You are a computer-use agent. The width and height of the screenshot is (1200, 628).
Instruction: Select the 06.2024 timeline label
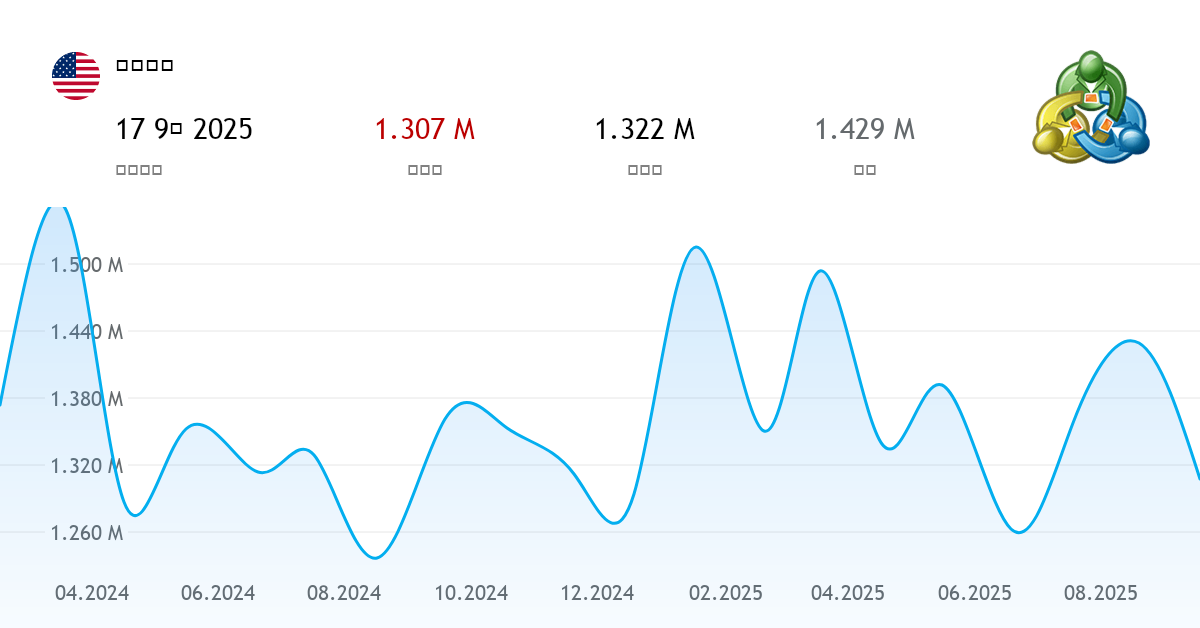tap(218, 593)
